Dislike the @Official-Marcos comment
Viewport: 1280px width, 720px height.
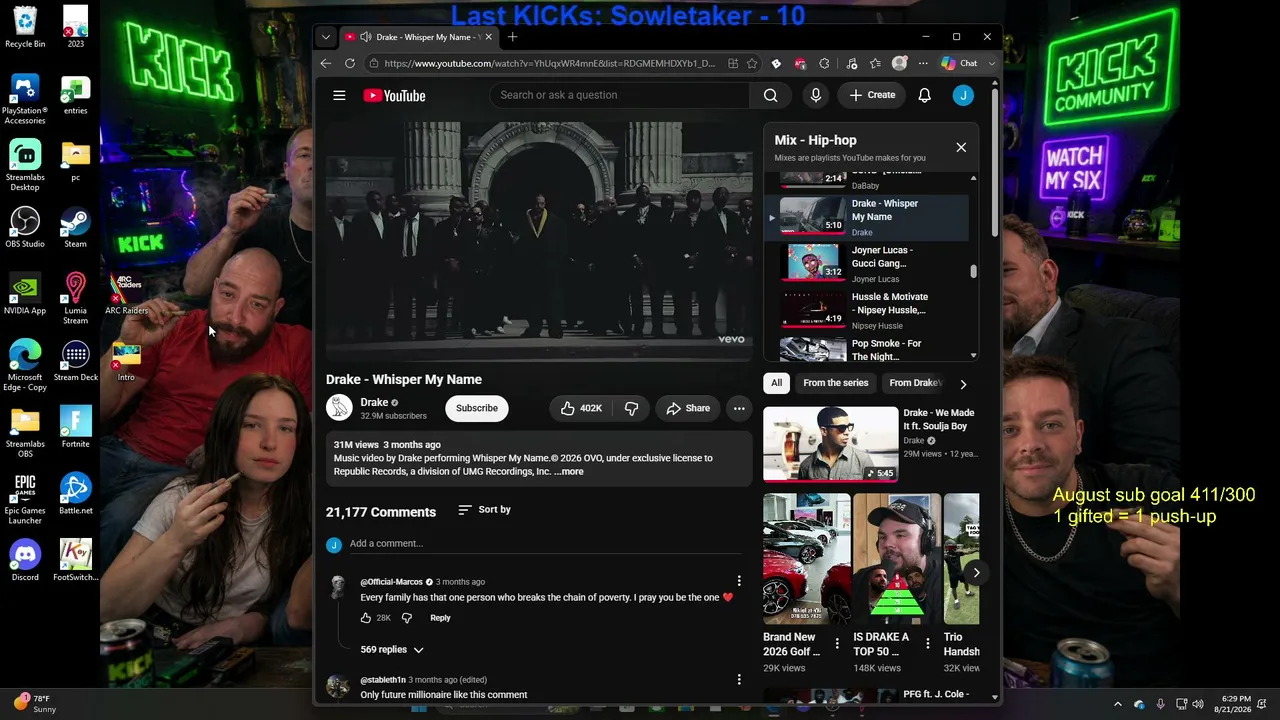click(406, 618)
